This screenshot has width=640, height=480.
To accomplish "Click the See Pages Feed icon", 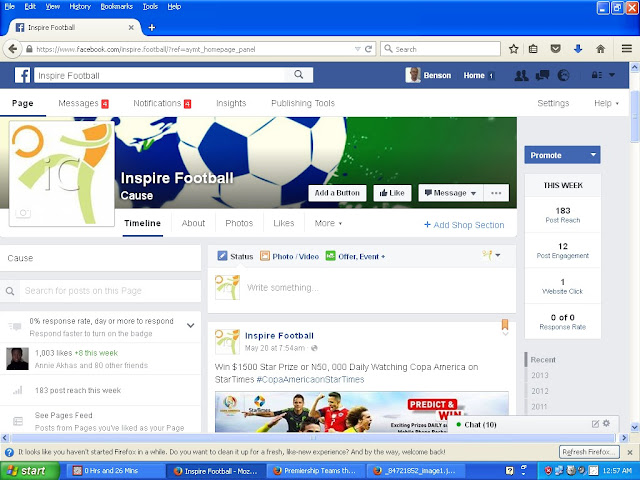I will 18,421.
